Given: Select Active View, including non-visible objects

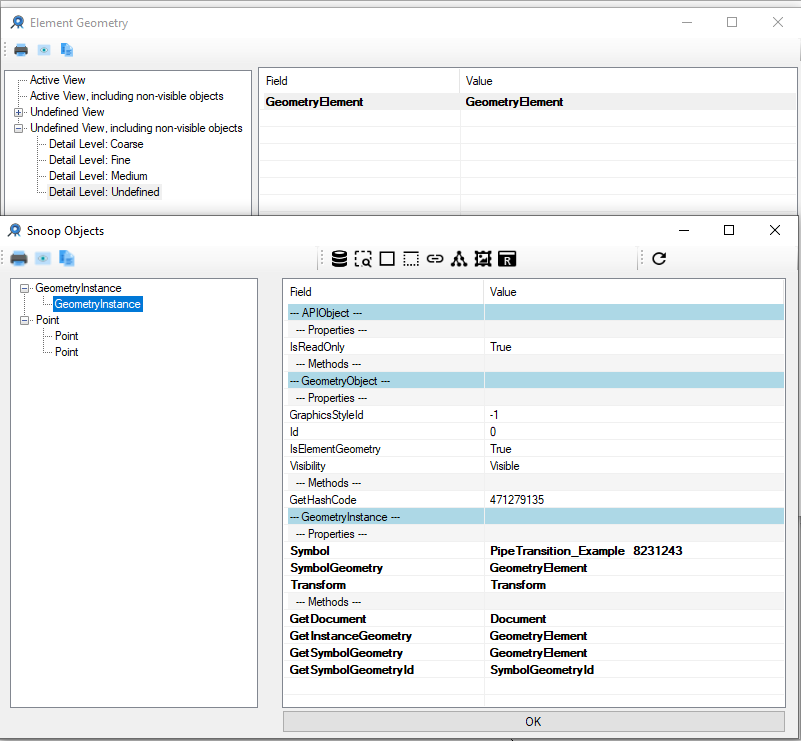Looking at the screenshot, I should click(x=127, y=96).
